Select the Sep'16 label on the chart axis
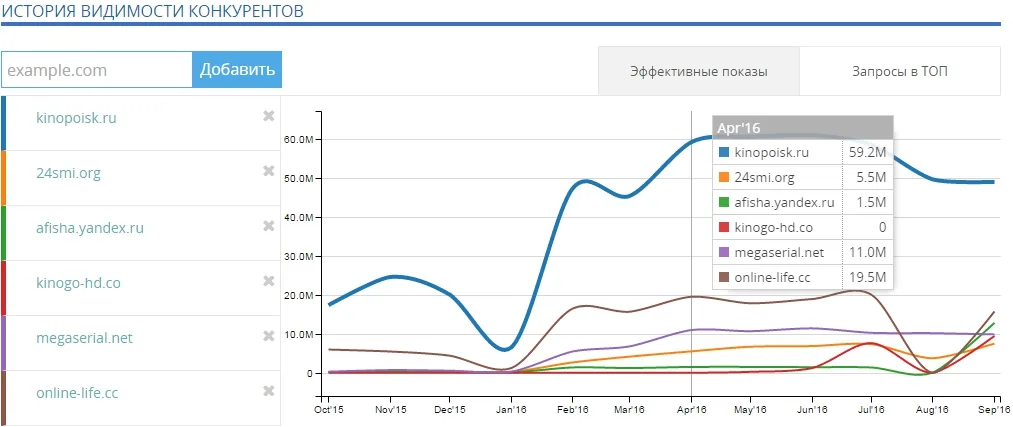The height and width of the screenshot is (427, 1013). point(994,410)
